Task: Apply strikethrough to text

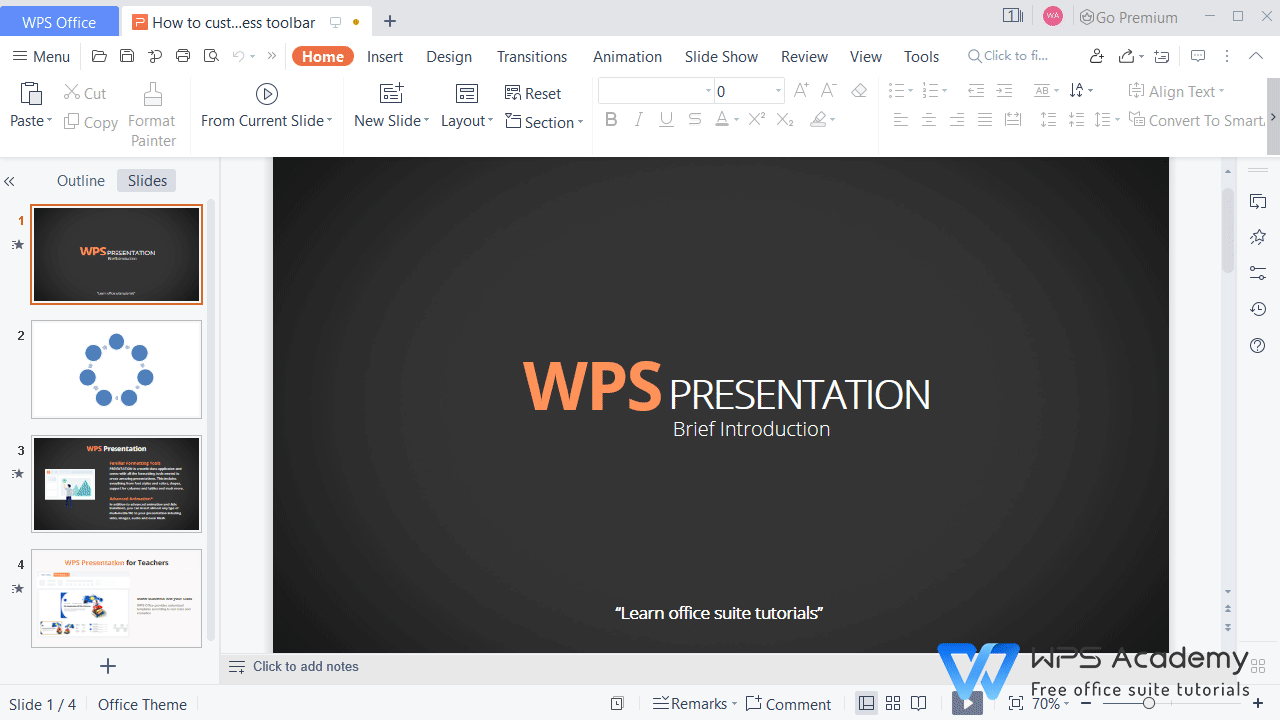Action: click(x=694, y=119)
